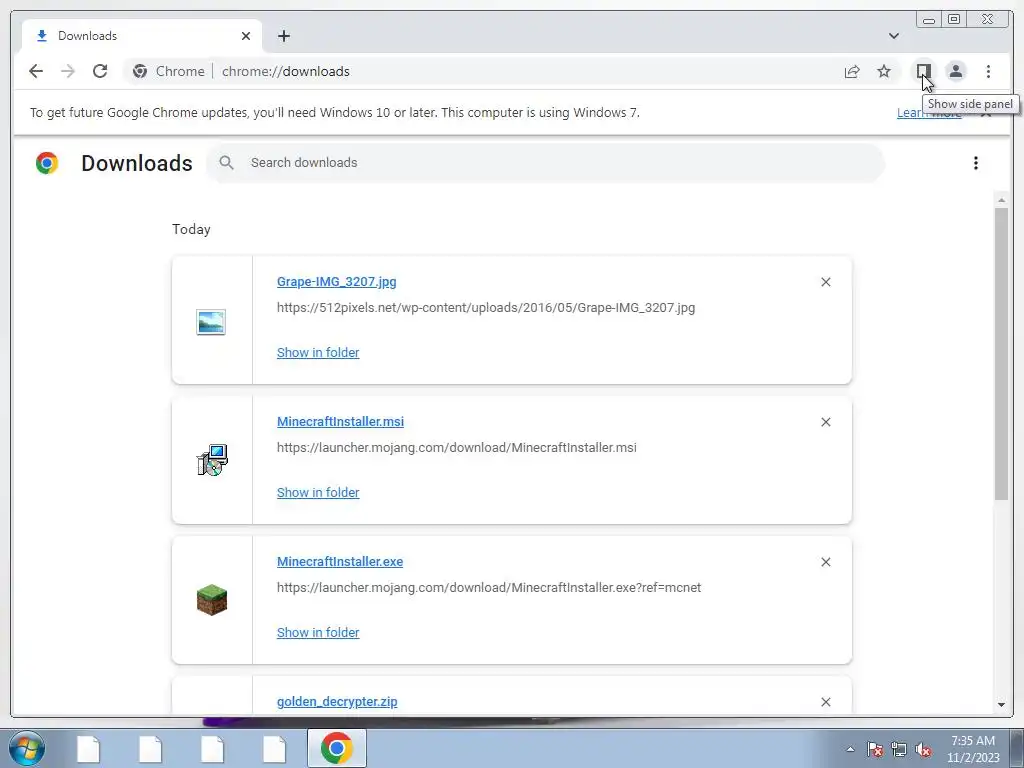Open the profile avatar menu
The height and width of the screenshot is (768, 1024).
[x=955, y=71]
